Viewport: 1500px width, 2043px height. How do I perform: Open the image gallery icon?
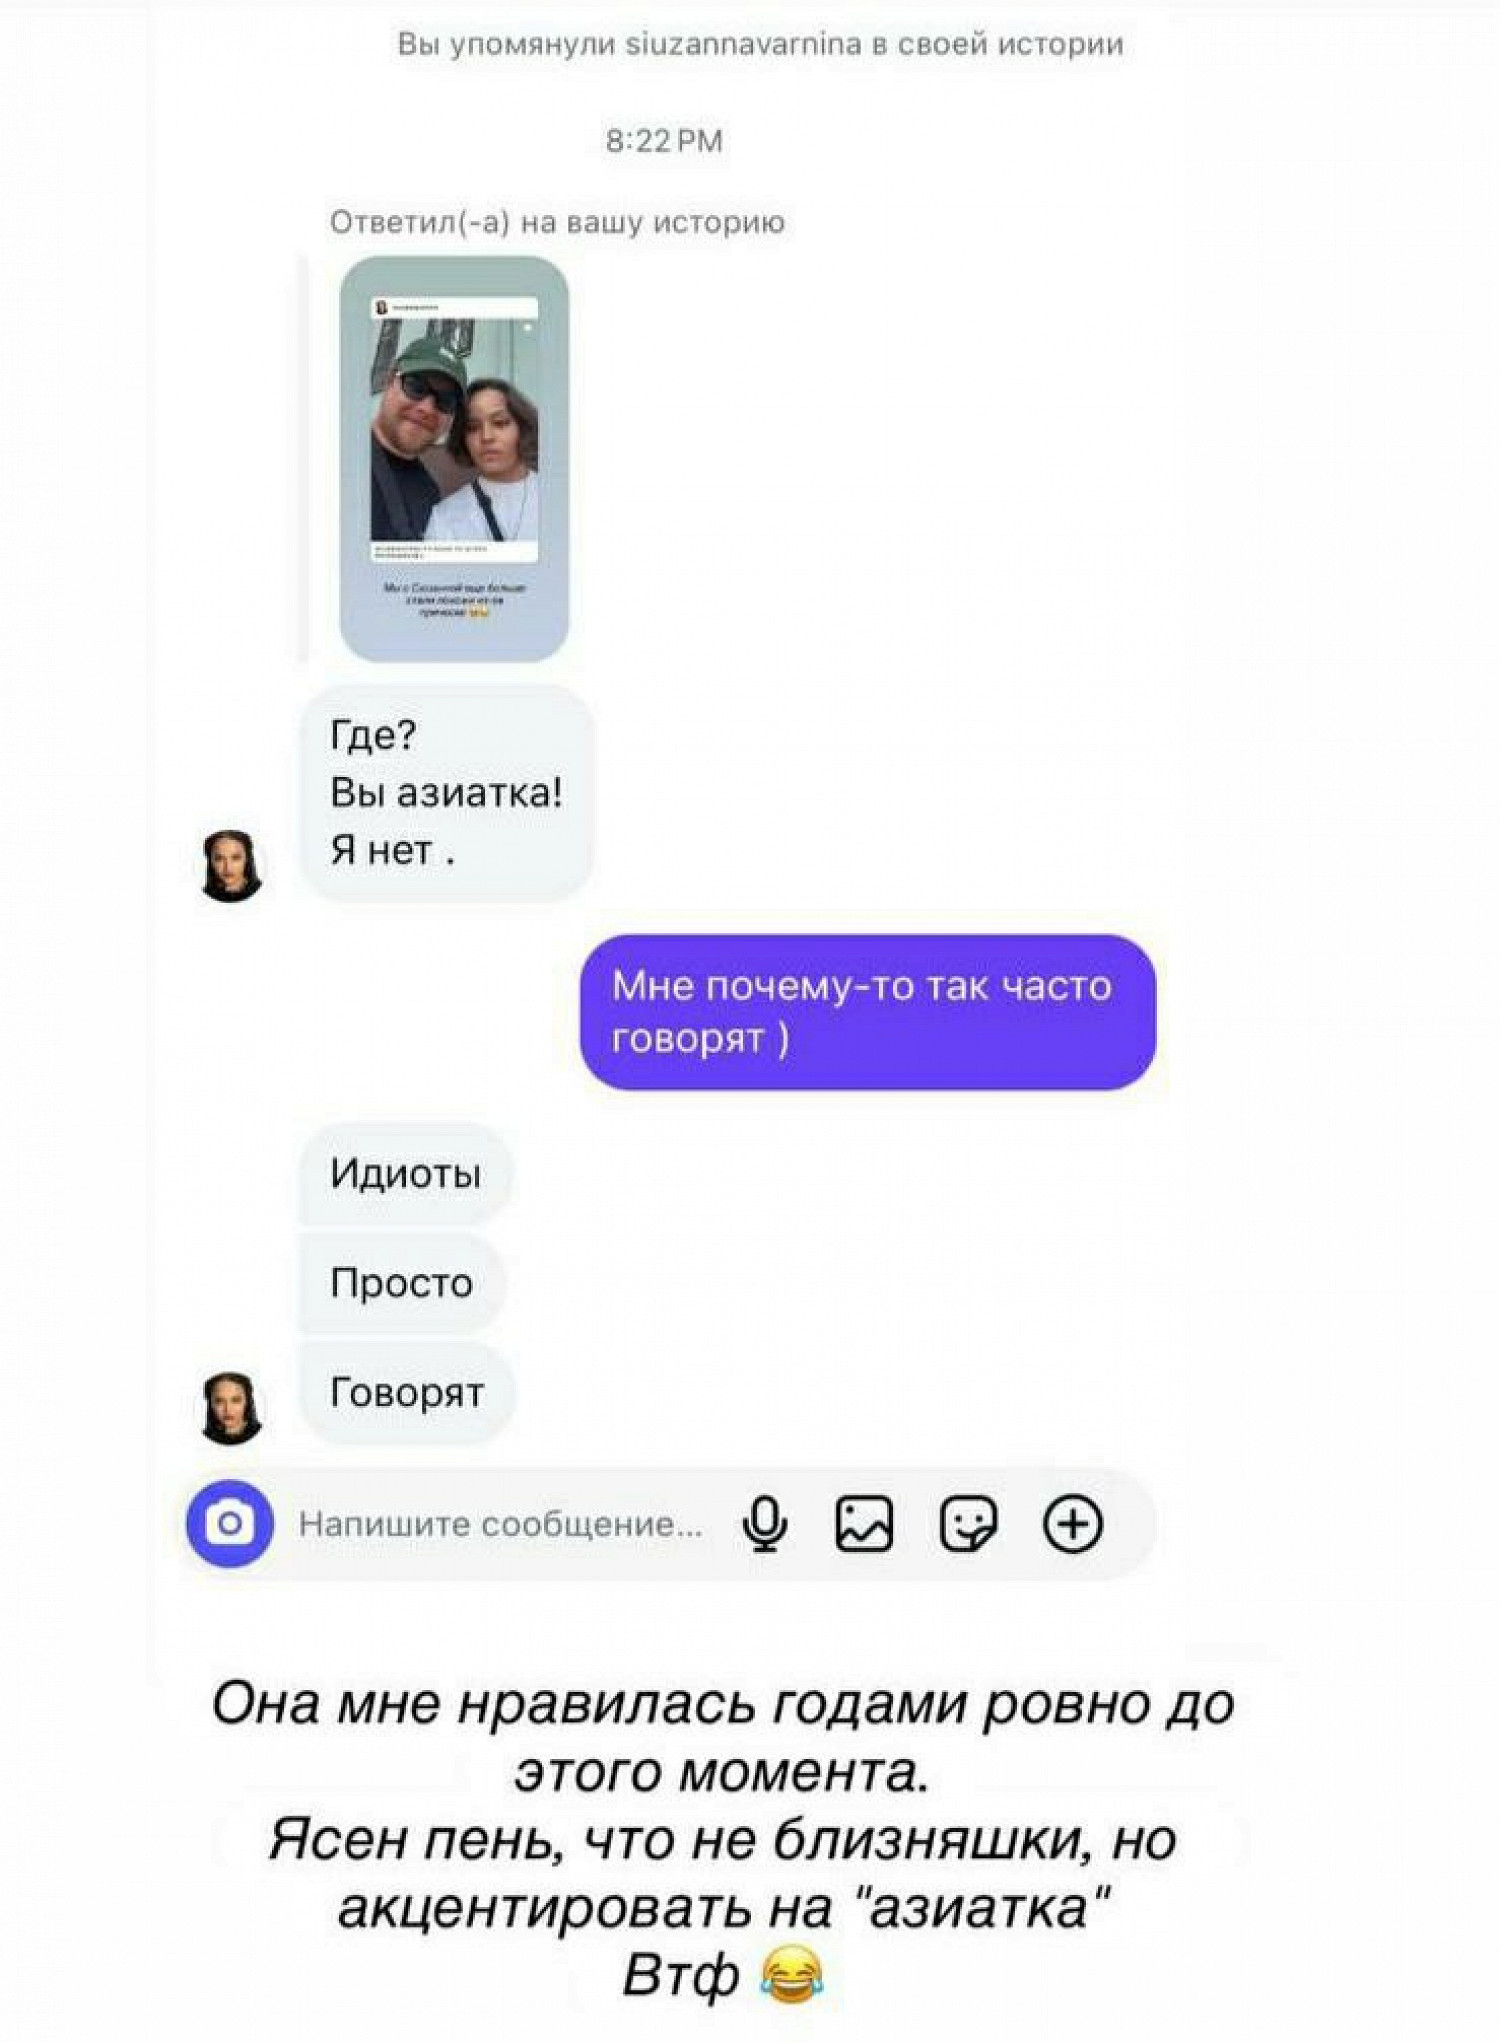pyautogui.click(x=864, y=1524)
